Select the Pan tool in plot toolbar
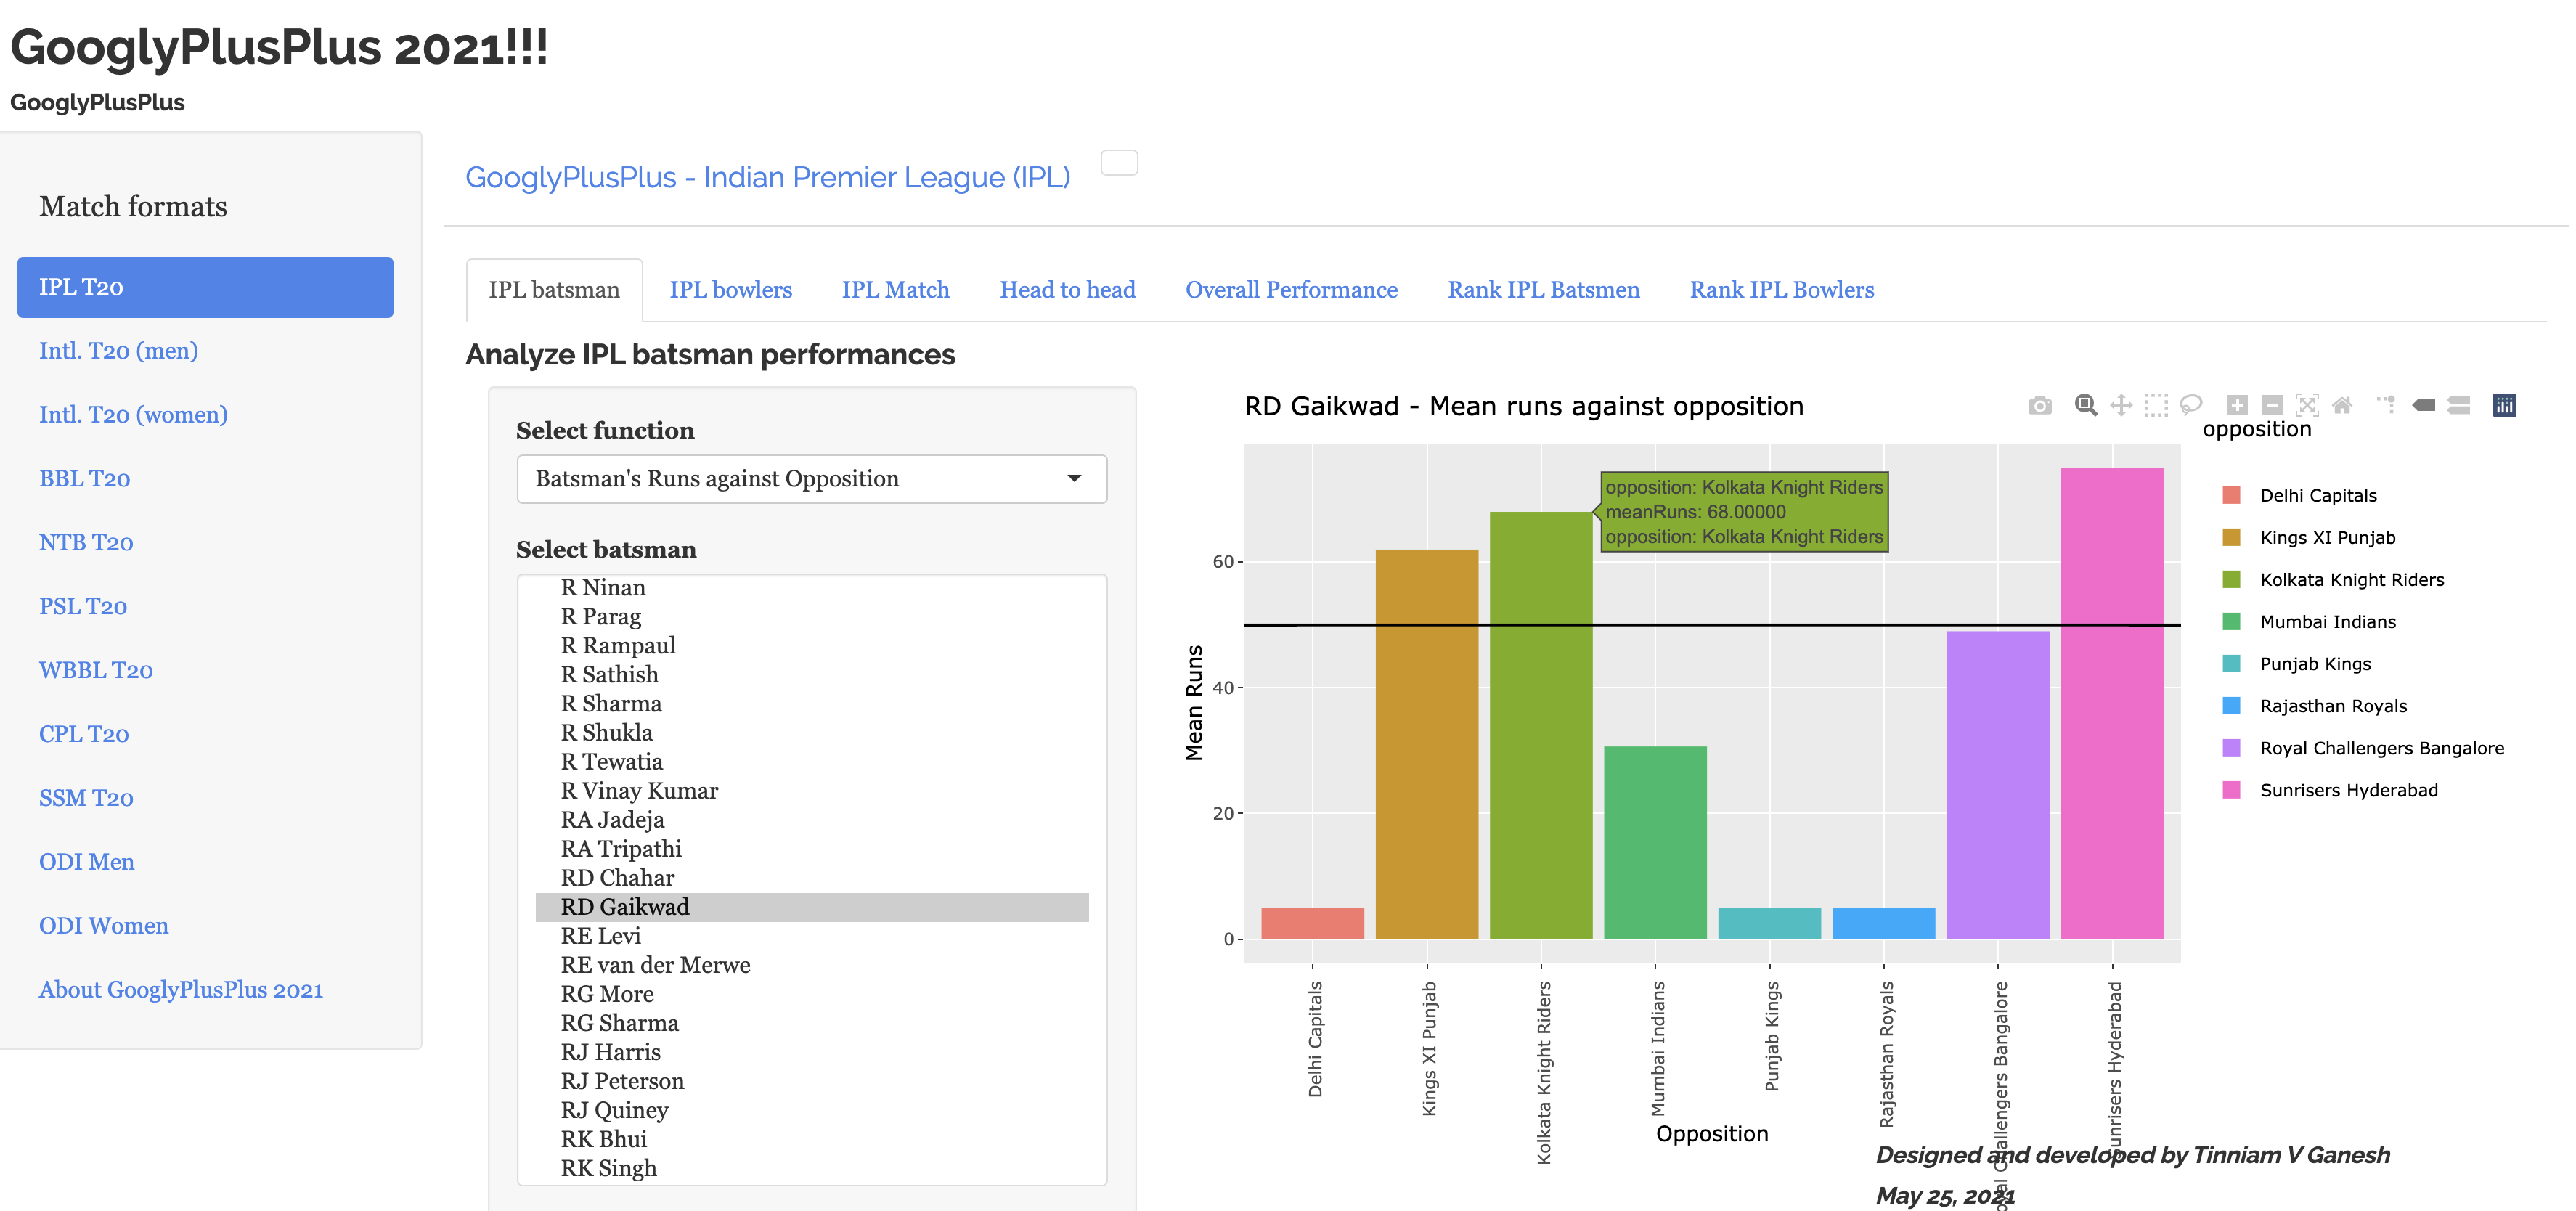2576x1211 pixels. pos(2121,405)
